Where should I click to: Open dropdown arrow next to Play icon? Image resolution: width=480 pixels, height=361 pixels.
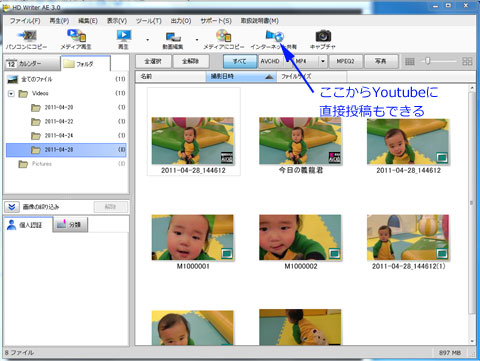click(147, 40)
